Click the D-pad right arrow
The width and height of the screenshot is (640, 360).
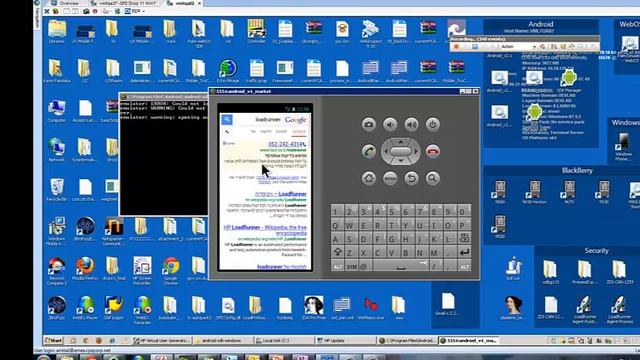[416, 151]
